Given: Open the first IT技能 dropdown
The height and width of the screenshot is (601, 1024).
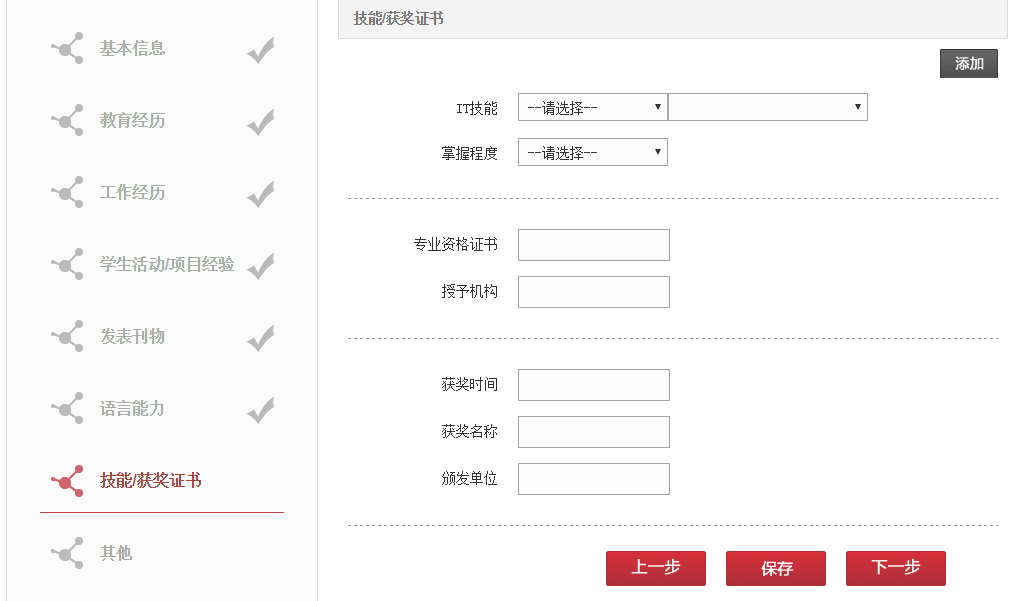Looking at the screenshot, I should [x=592, y=108].
